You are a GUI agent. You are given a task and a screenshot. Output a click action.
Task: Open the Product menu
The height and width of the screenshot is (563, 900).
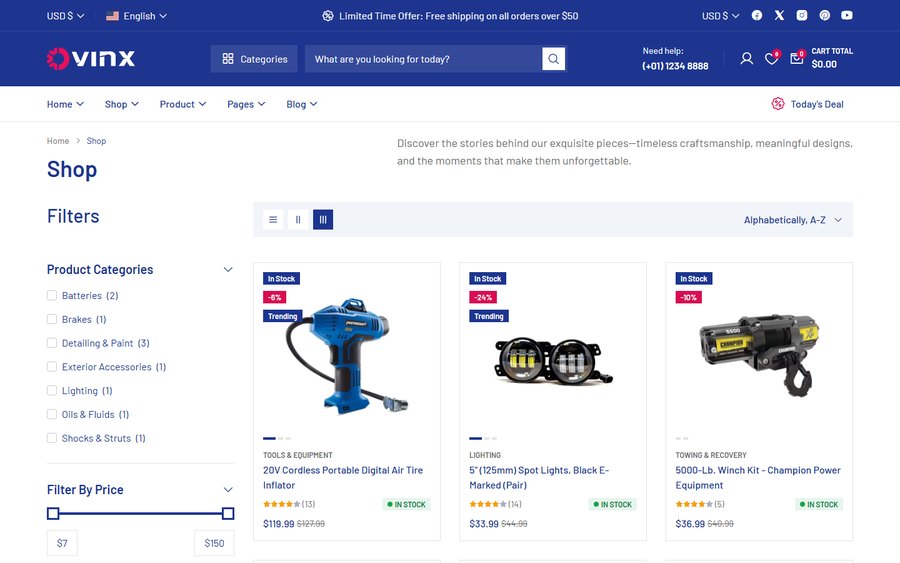click(x=183, y=104)
